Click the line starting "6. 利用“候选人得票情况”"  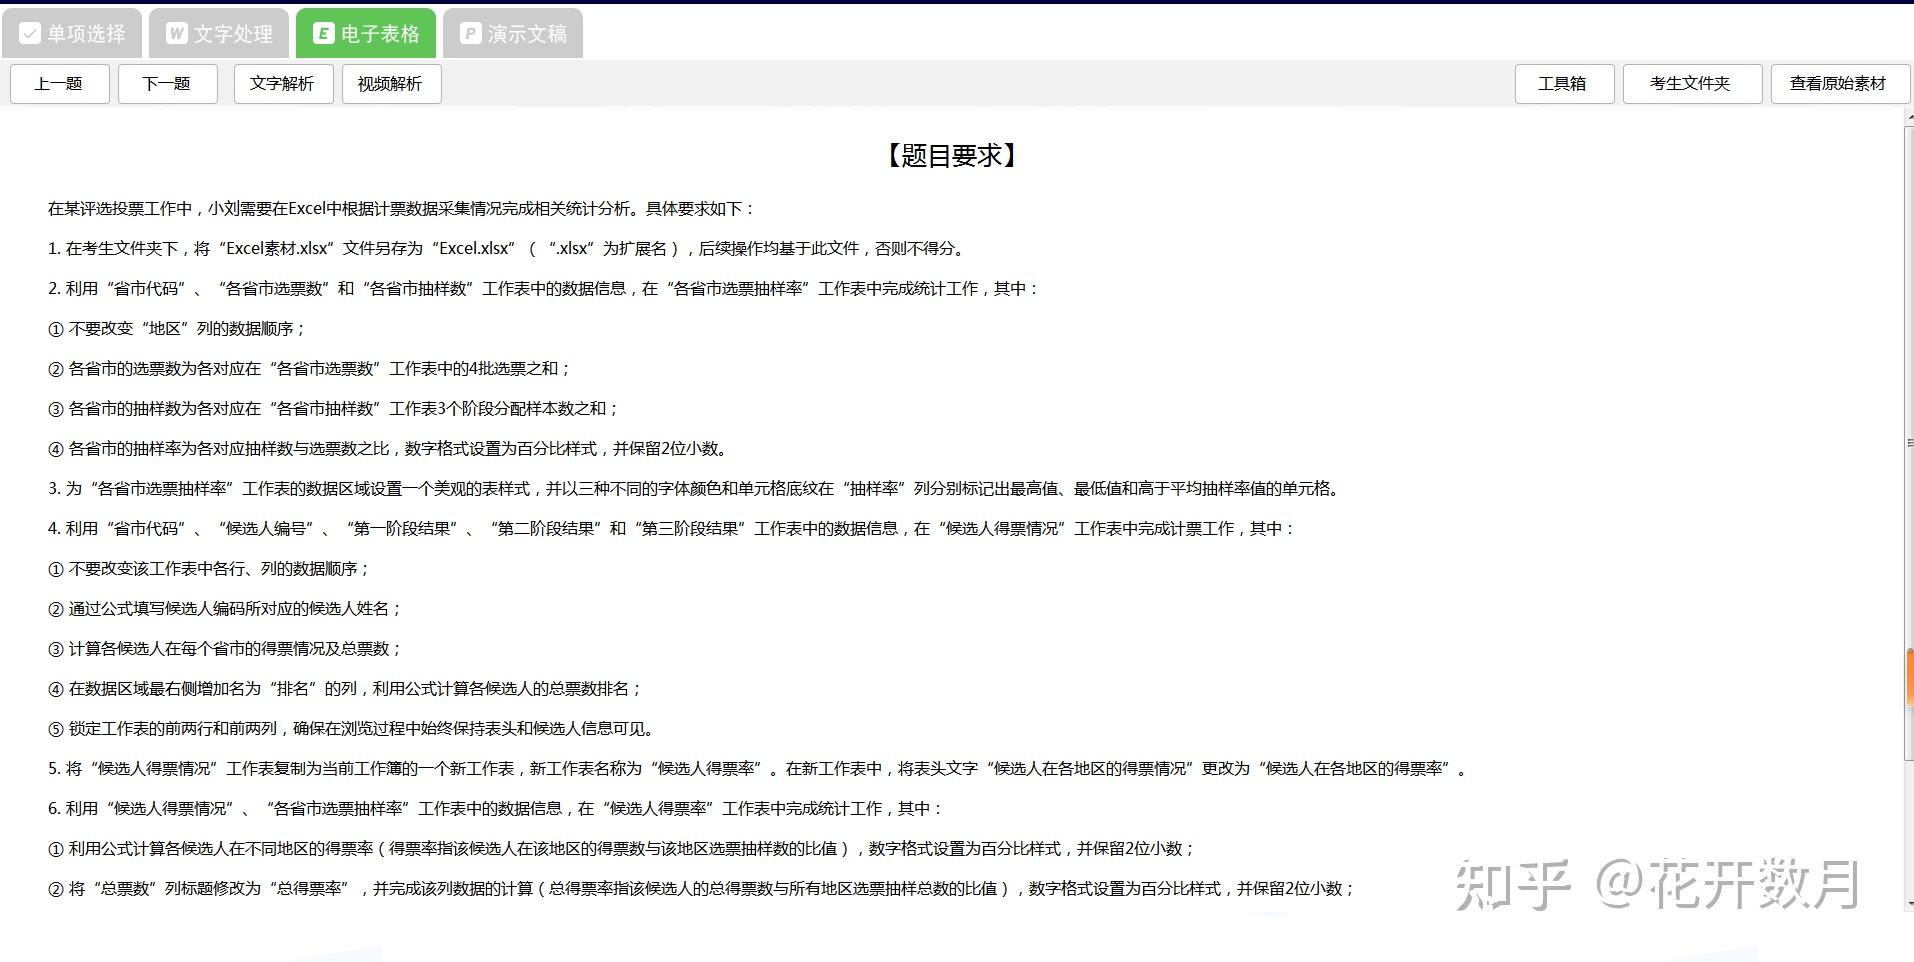pos(497,809)
